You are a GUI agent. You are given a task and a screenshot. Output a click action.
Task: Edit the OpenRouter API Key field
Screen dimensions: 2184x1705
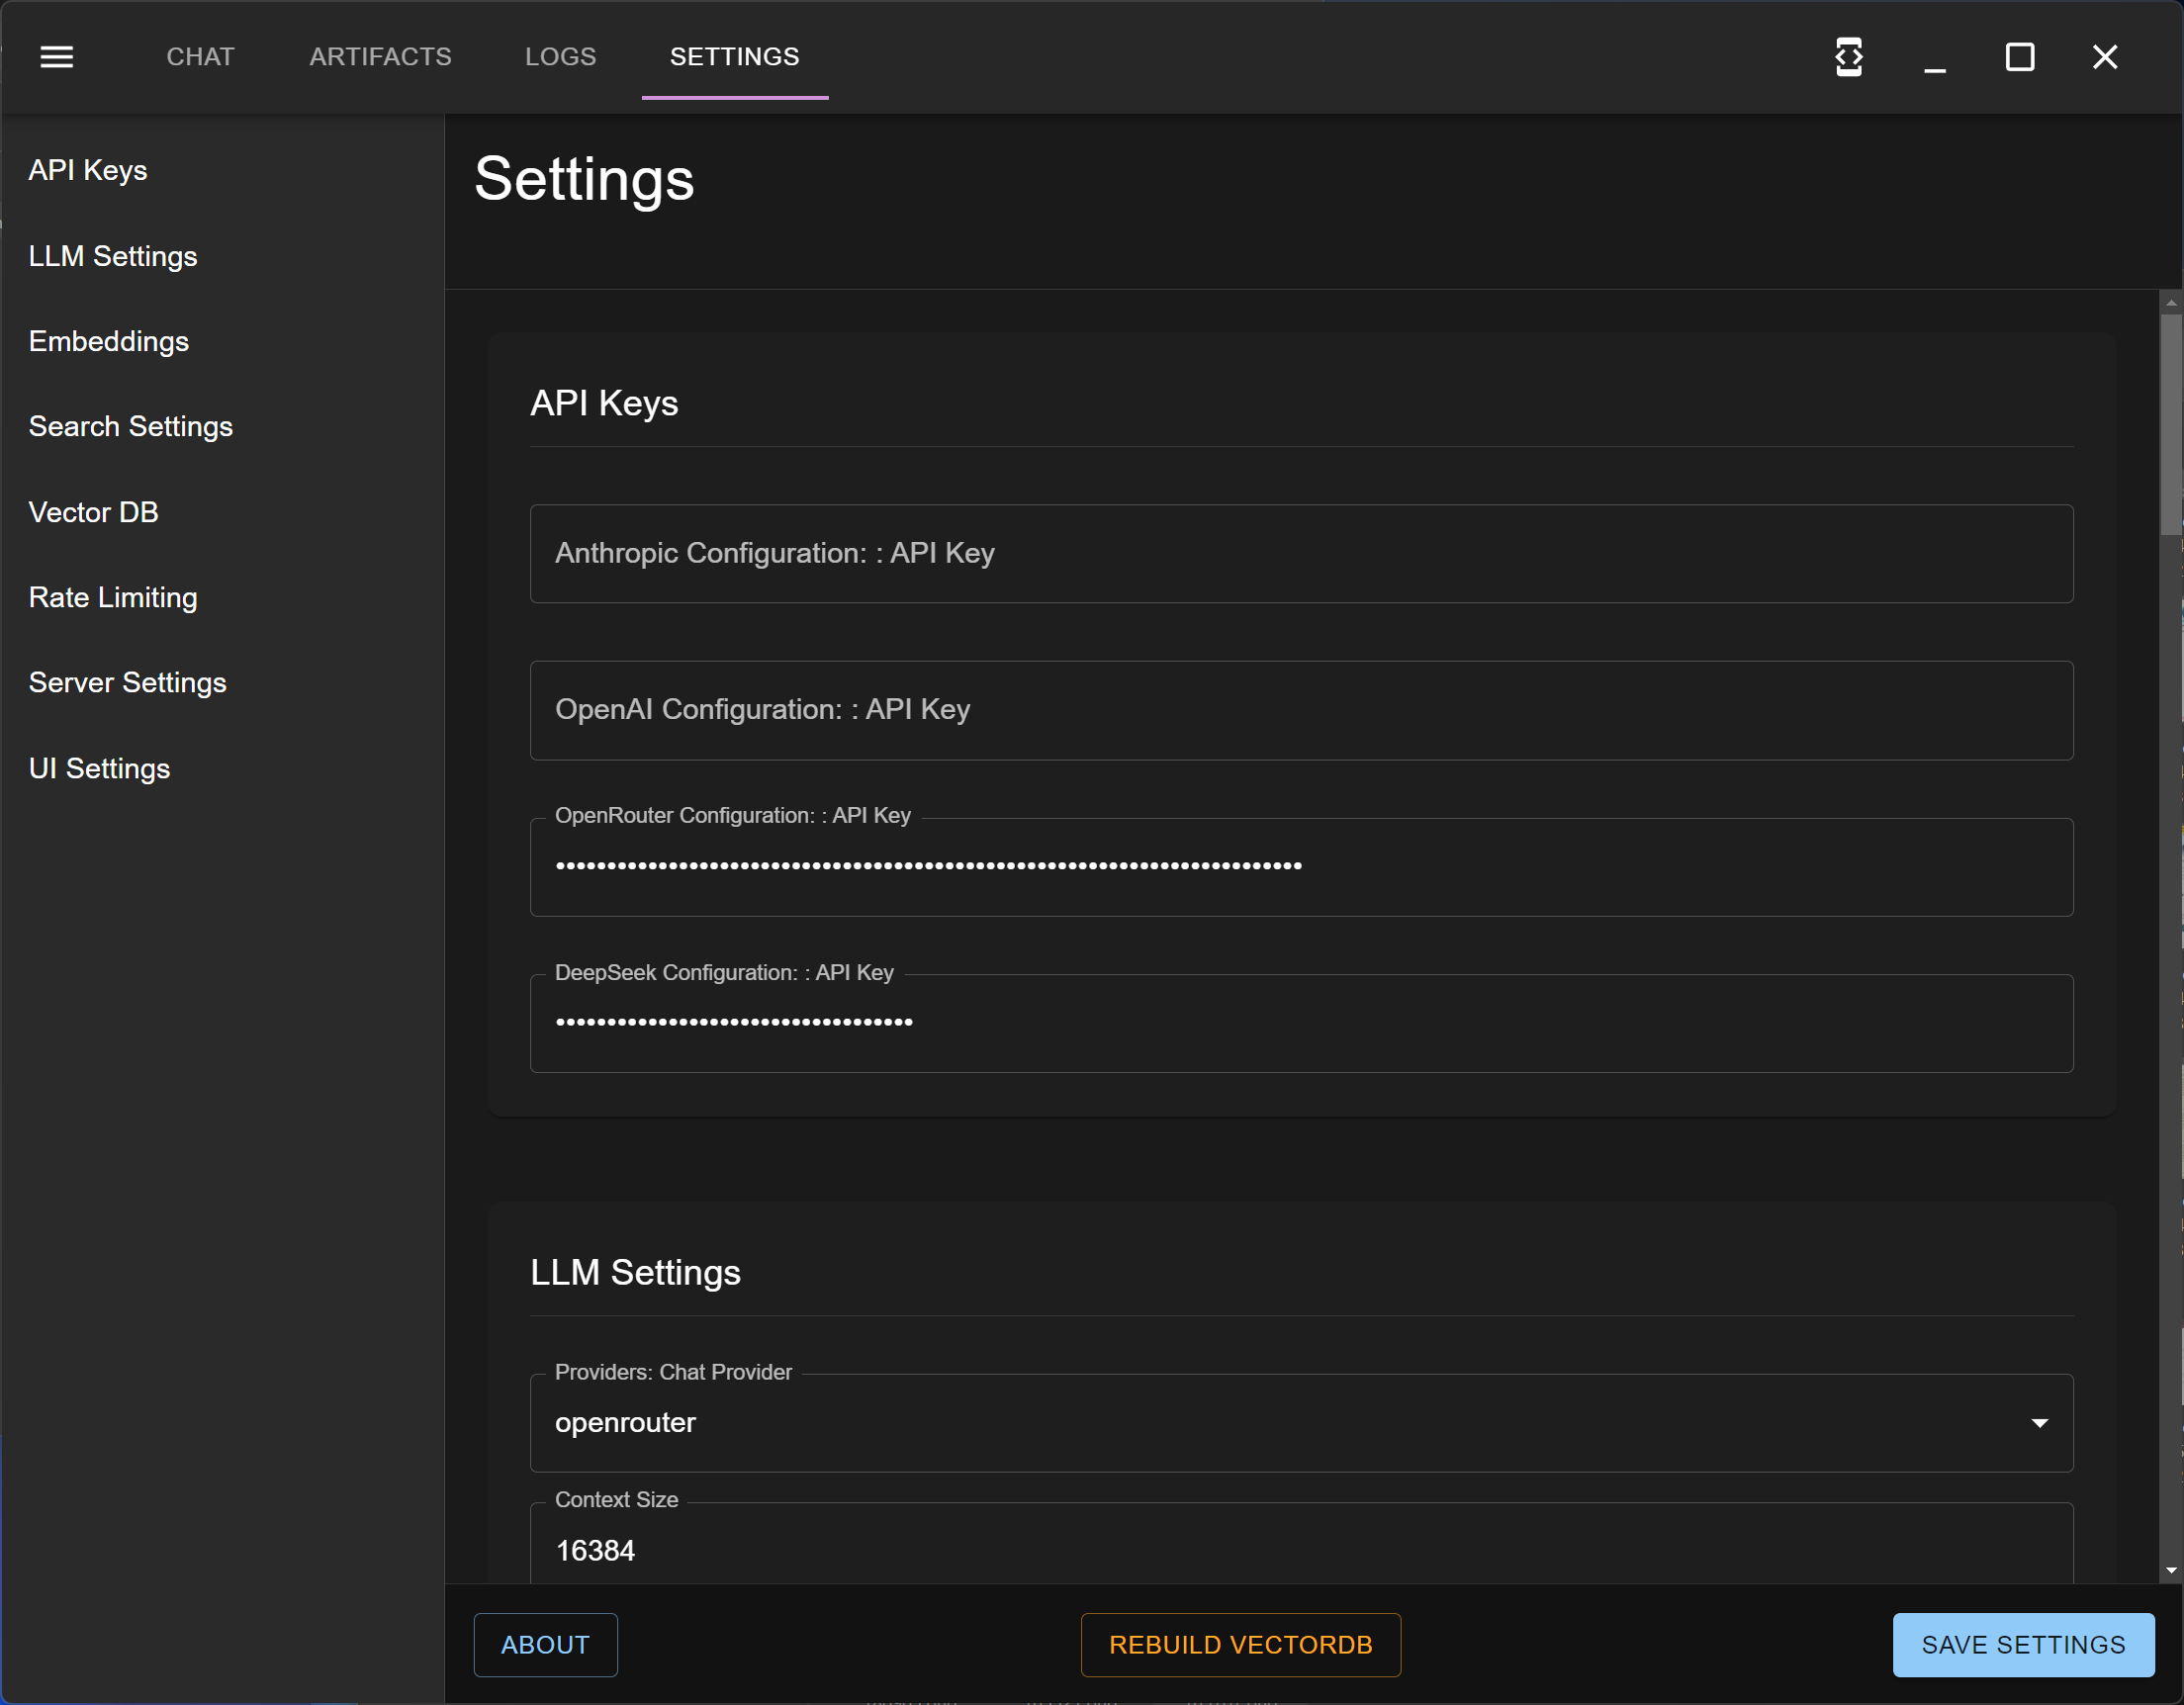coord(1301,866)
